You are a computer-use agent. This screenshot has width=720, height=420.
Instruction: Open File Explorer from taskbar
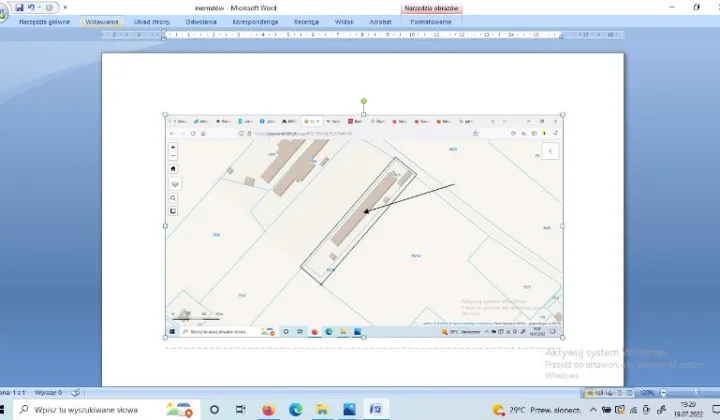coord(322,409)
